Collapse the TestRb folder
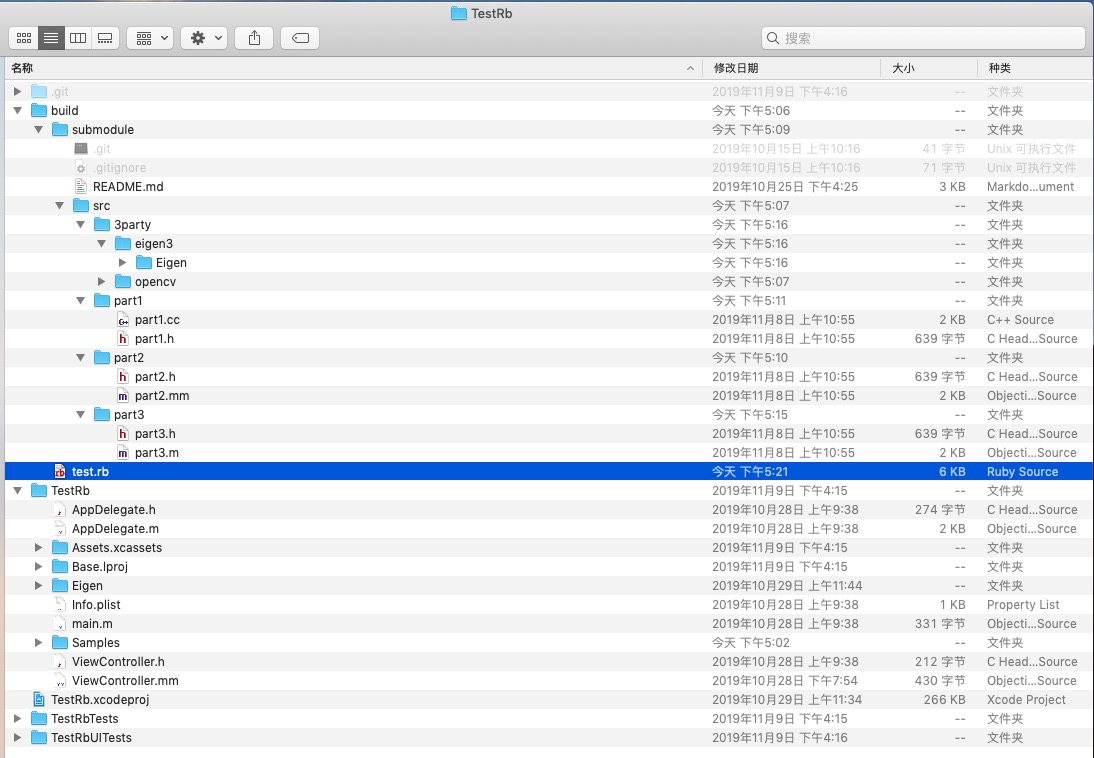Screen dimensions: 1094x758 (x=17, y=491)
